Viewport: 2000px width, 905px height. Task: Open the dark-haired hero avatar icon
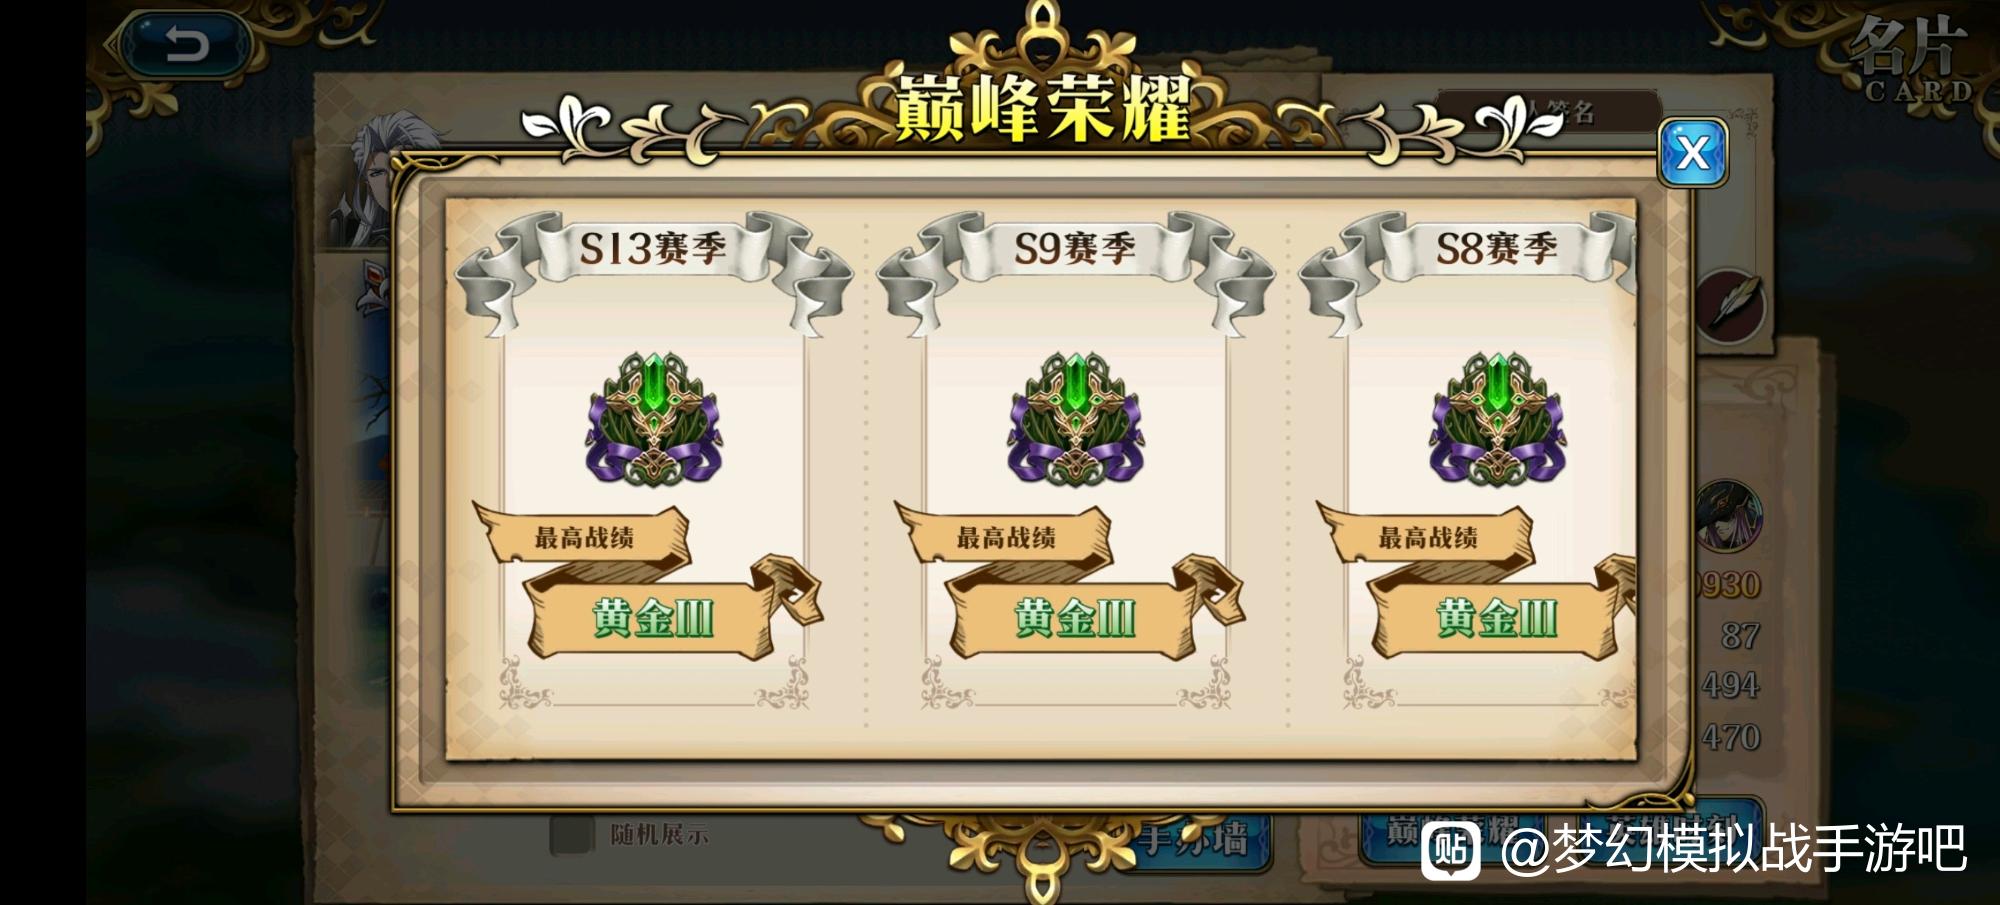tap(1730, 515)
